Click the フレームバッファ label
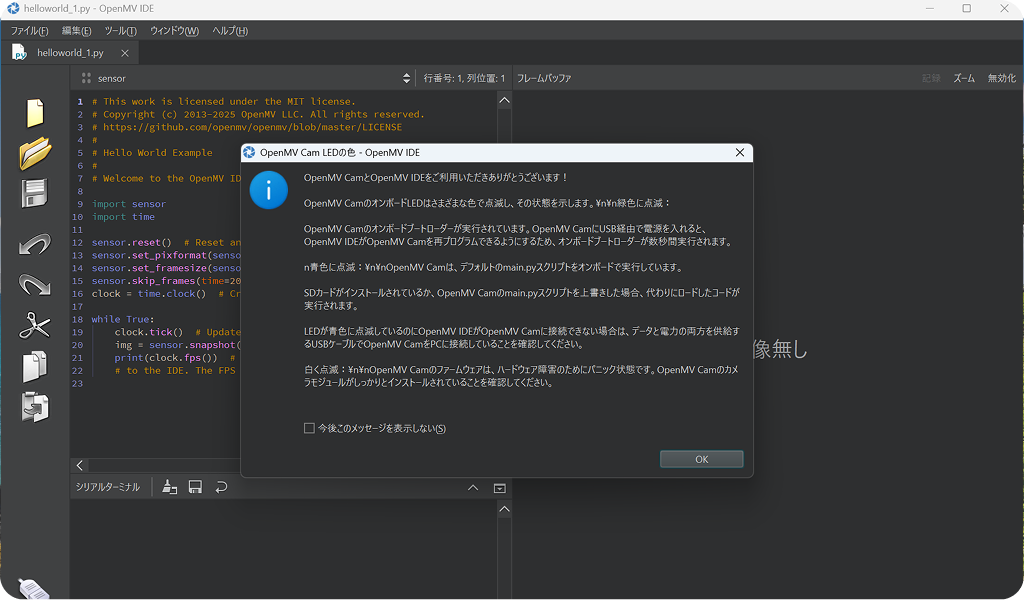 coord(544,78)
